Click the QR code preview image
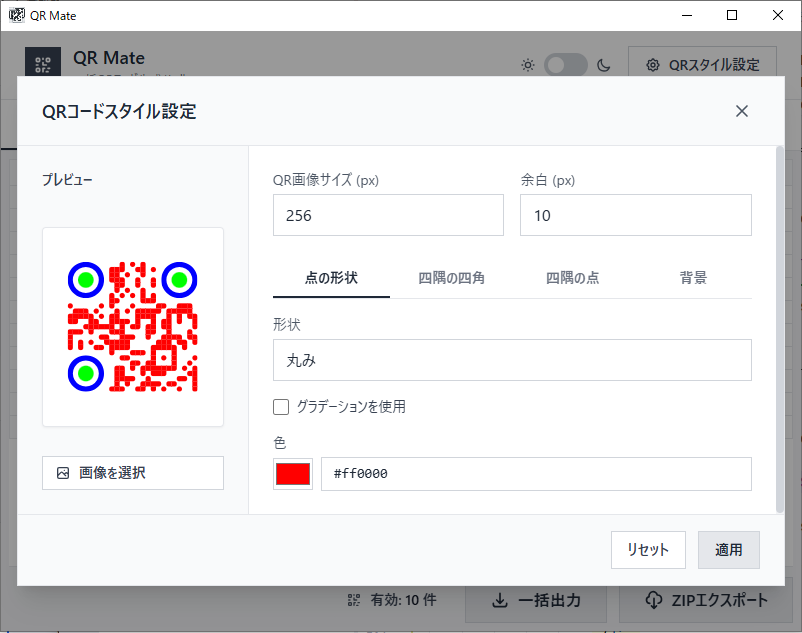Viewport: 802px width, 633px height. pyautogui.click(x=132, y=326)
